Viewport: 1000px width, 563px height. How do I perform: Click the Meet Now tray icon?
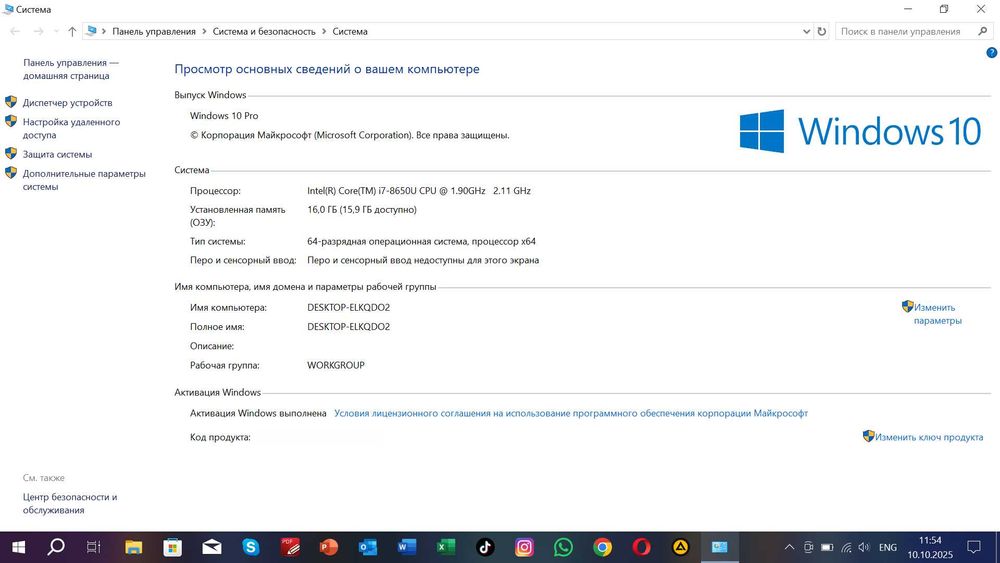(x=808, y=547)
